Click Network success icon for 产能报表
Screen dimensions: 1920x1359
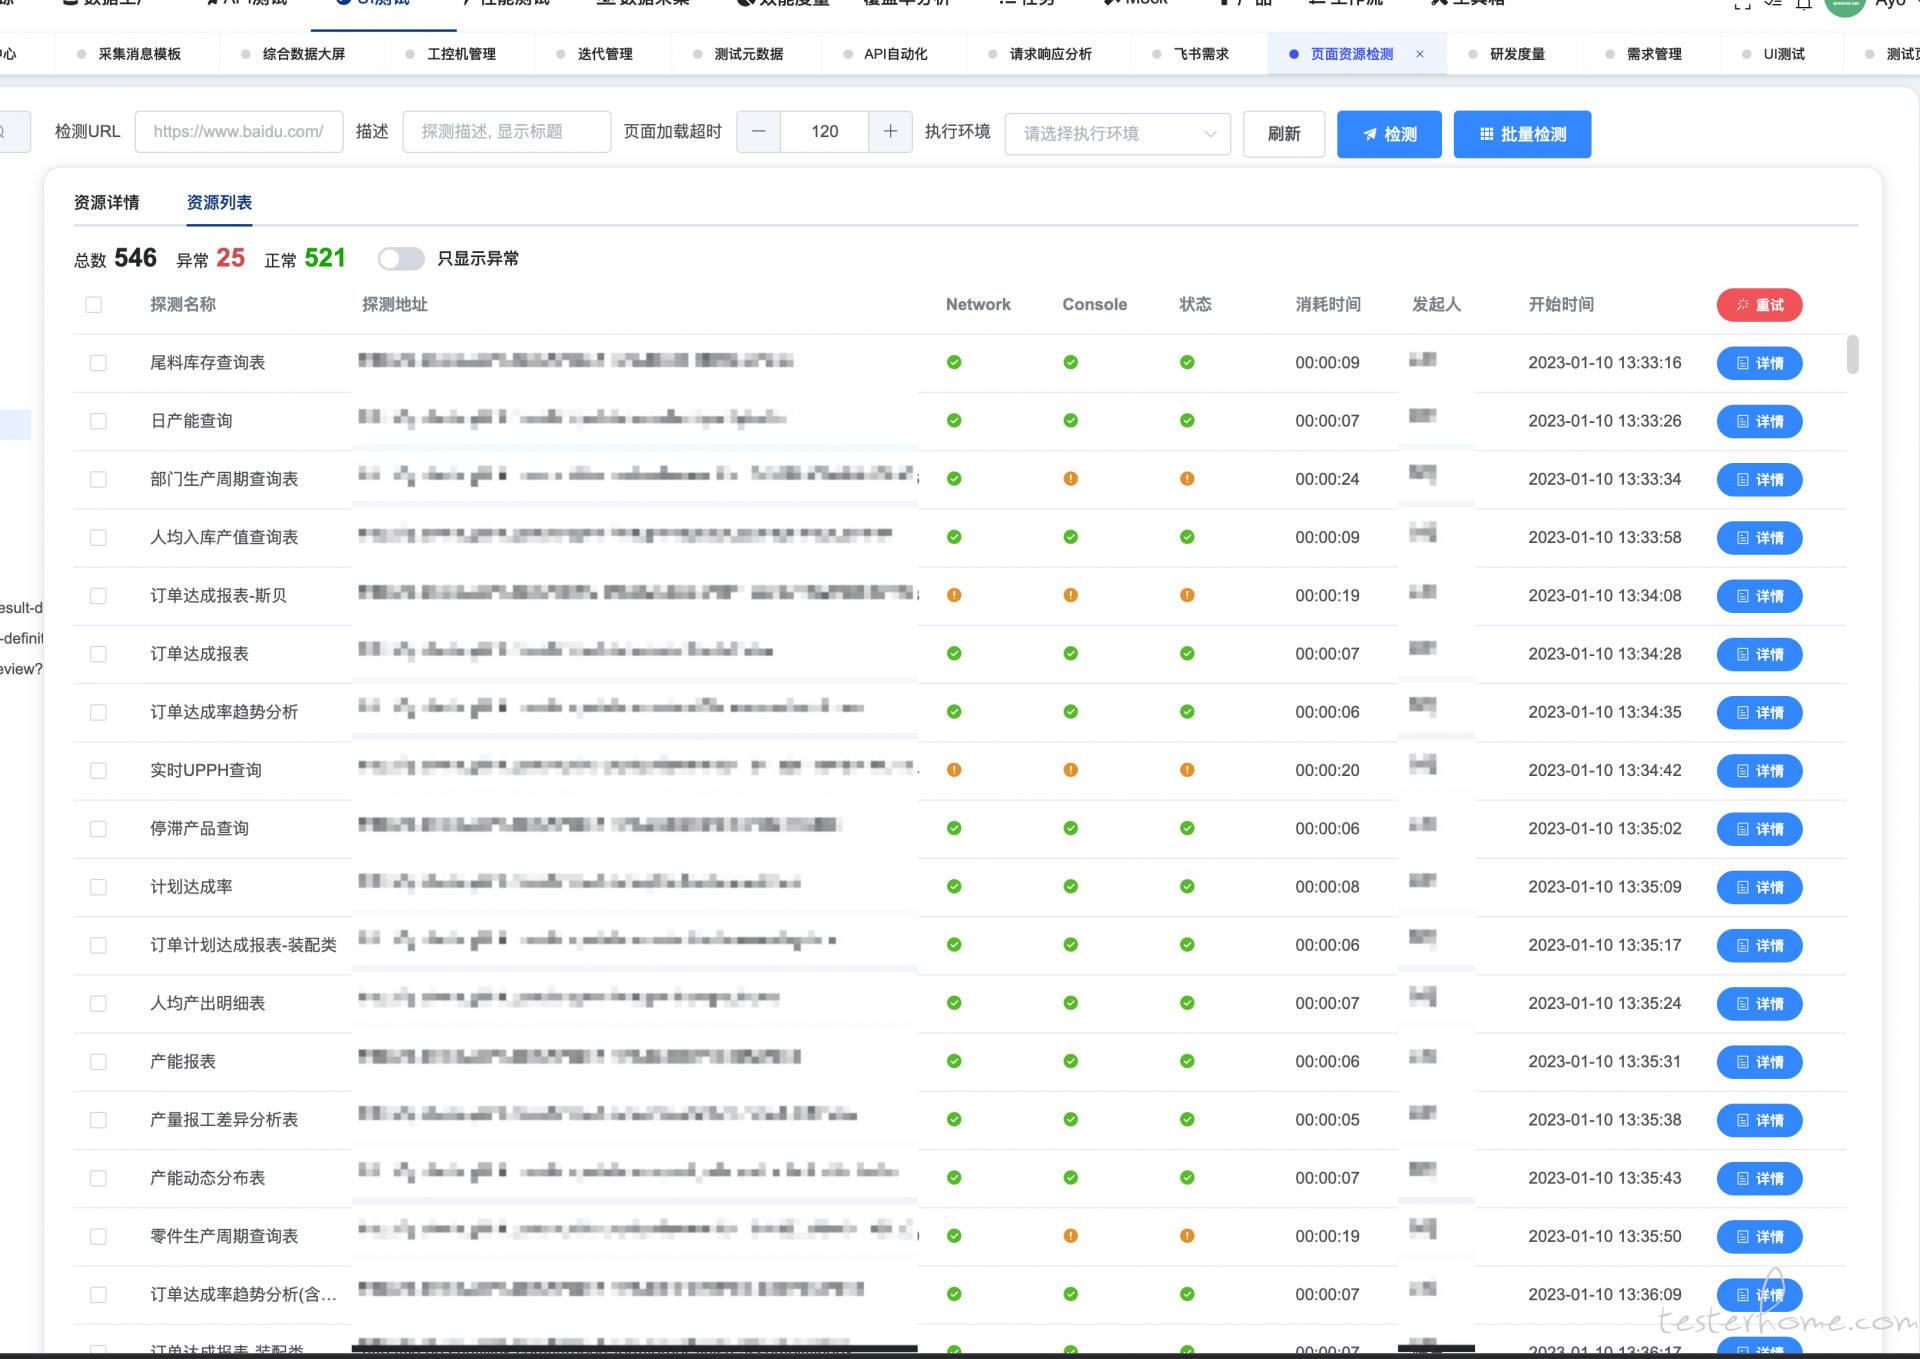[x=954, y=1061]
